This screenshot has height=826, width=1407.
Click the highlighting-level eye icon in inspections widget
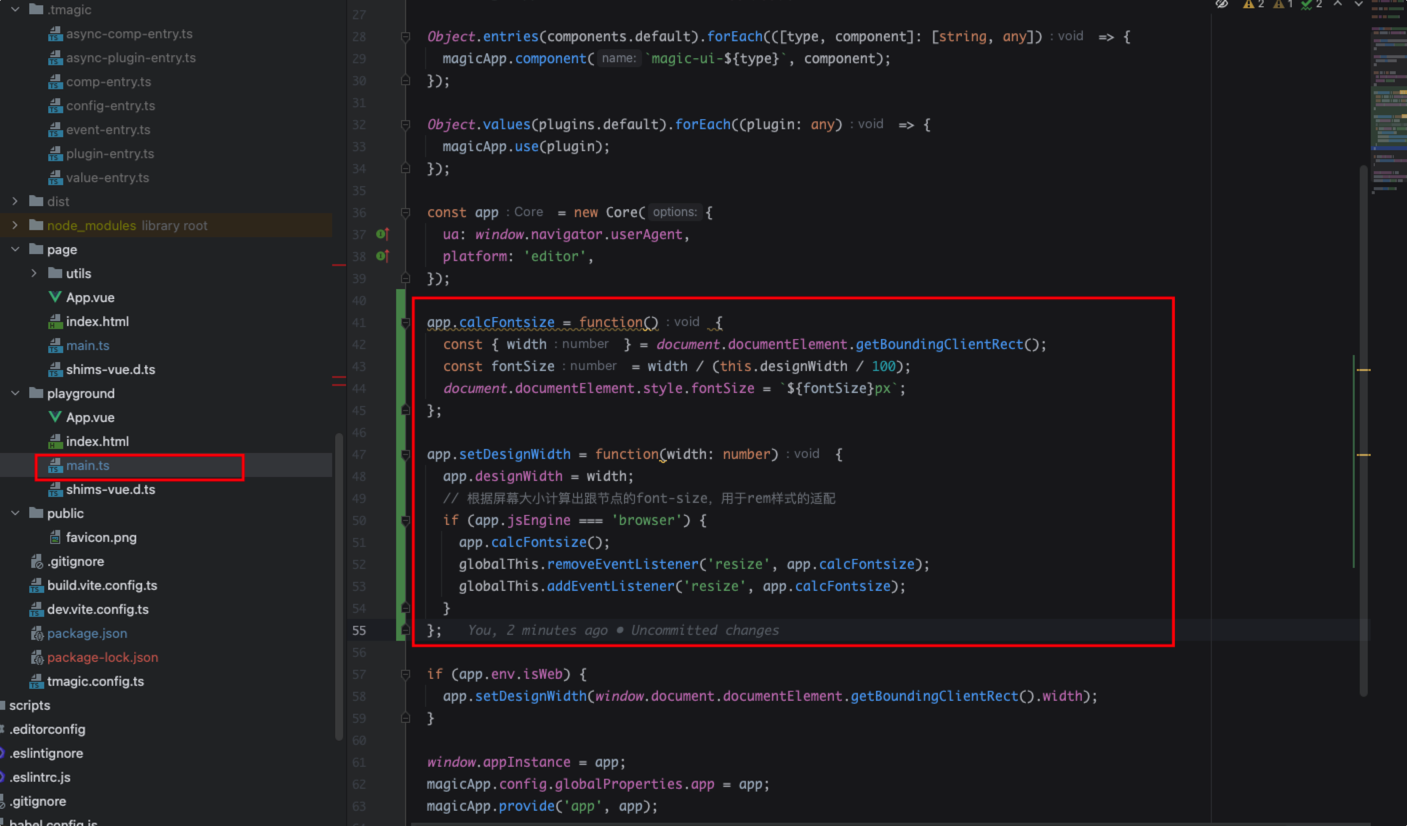click(1222, 4)
